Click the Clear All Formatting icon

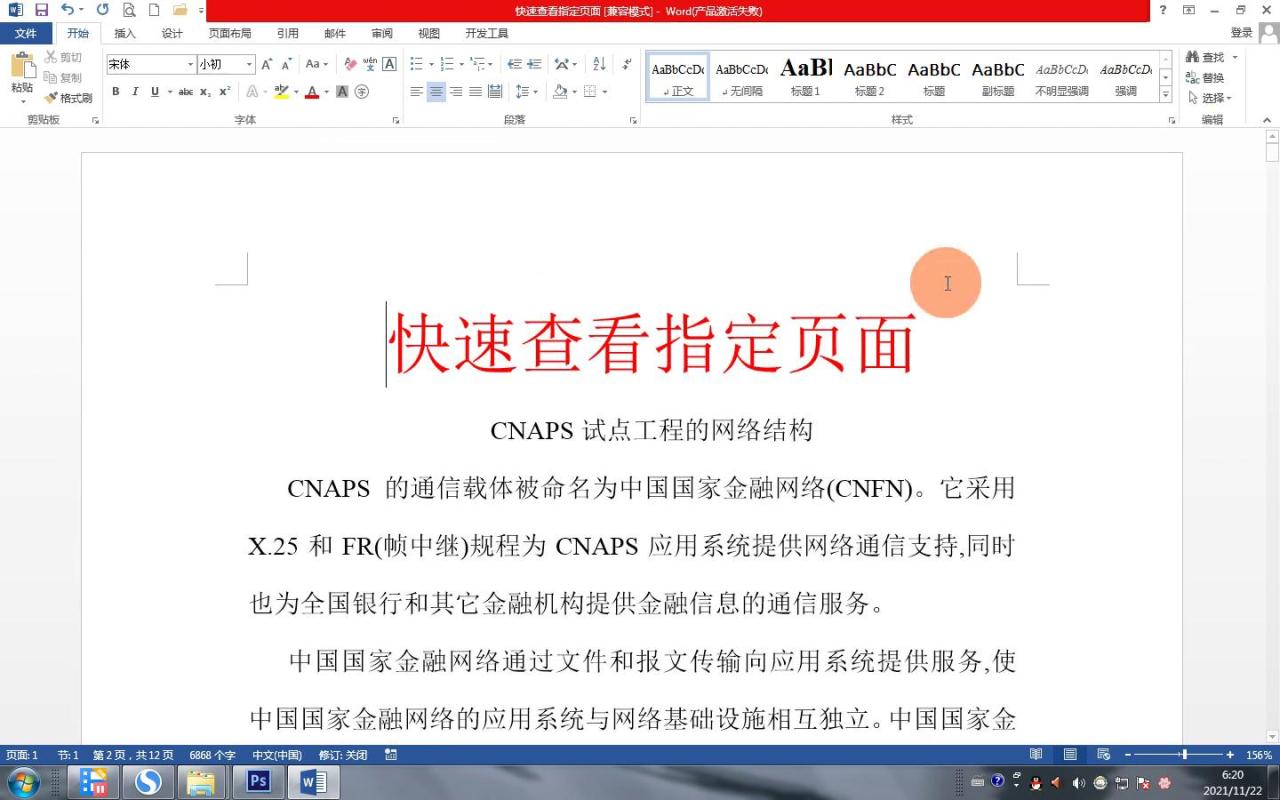(349, 63)
